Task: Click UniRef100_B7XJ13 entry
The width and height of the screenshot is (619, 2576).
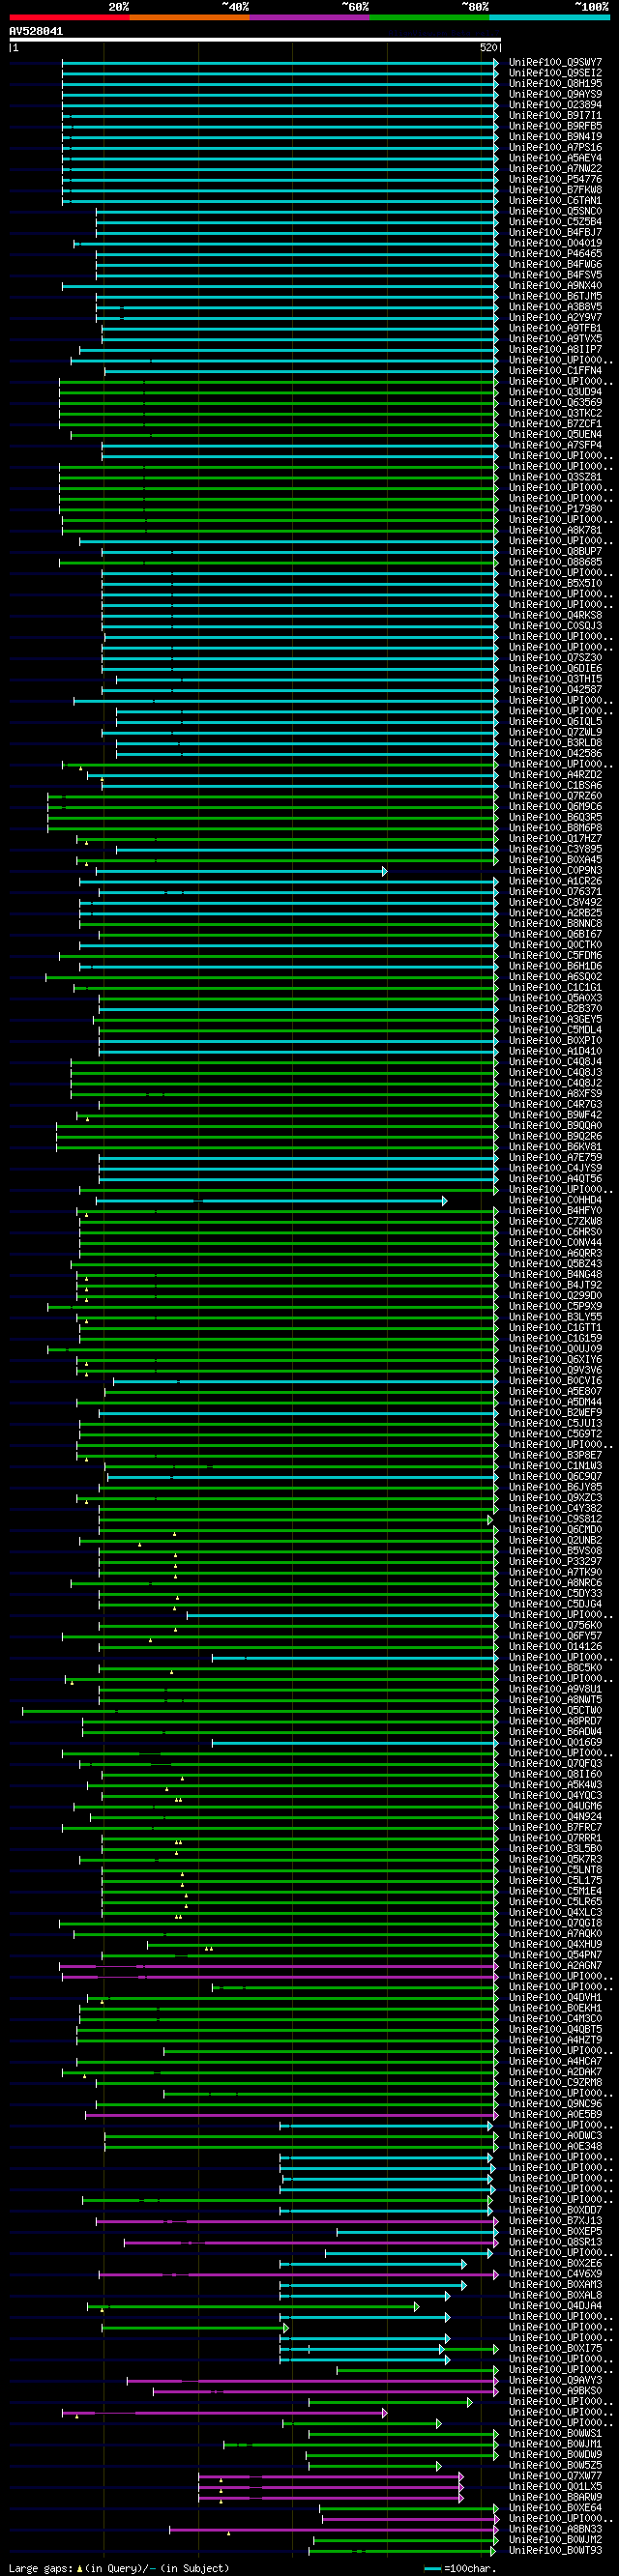Action: (x=555, y=2221)
